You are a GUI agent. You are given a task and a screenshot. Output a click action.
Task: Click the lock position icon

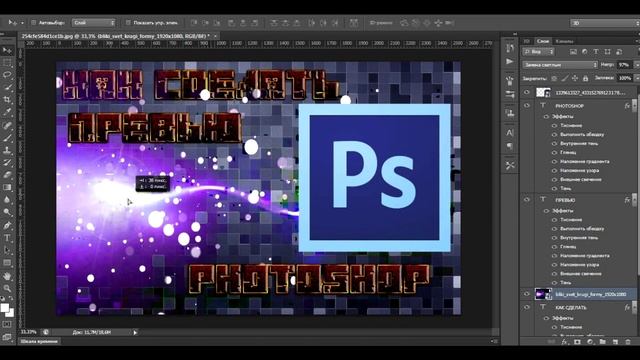click(575, 78)
